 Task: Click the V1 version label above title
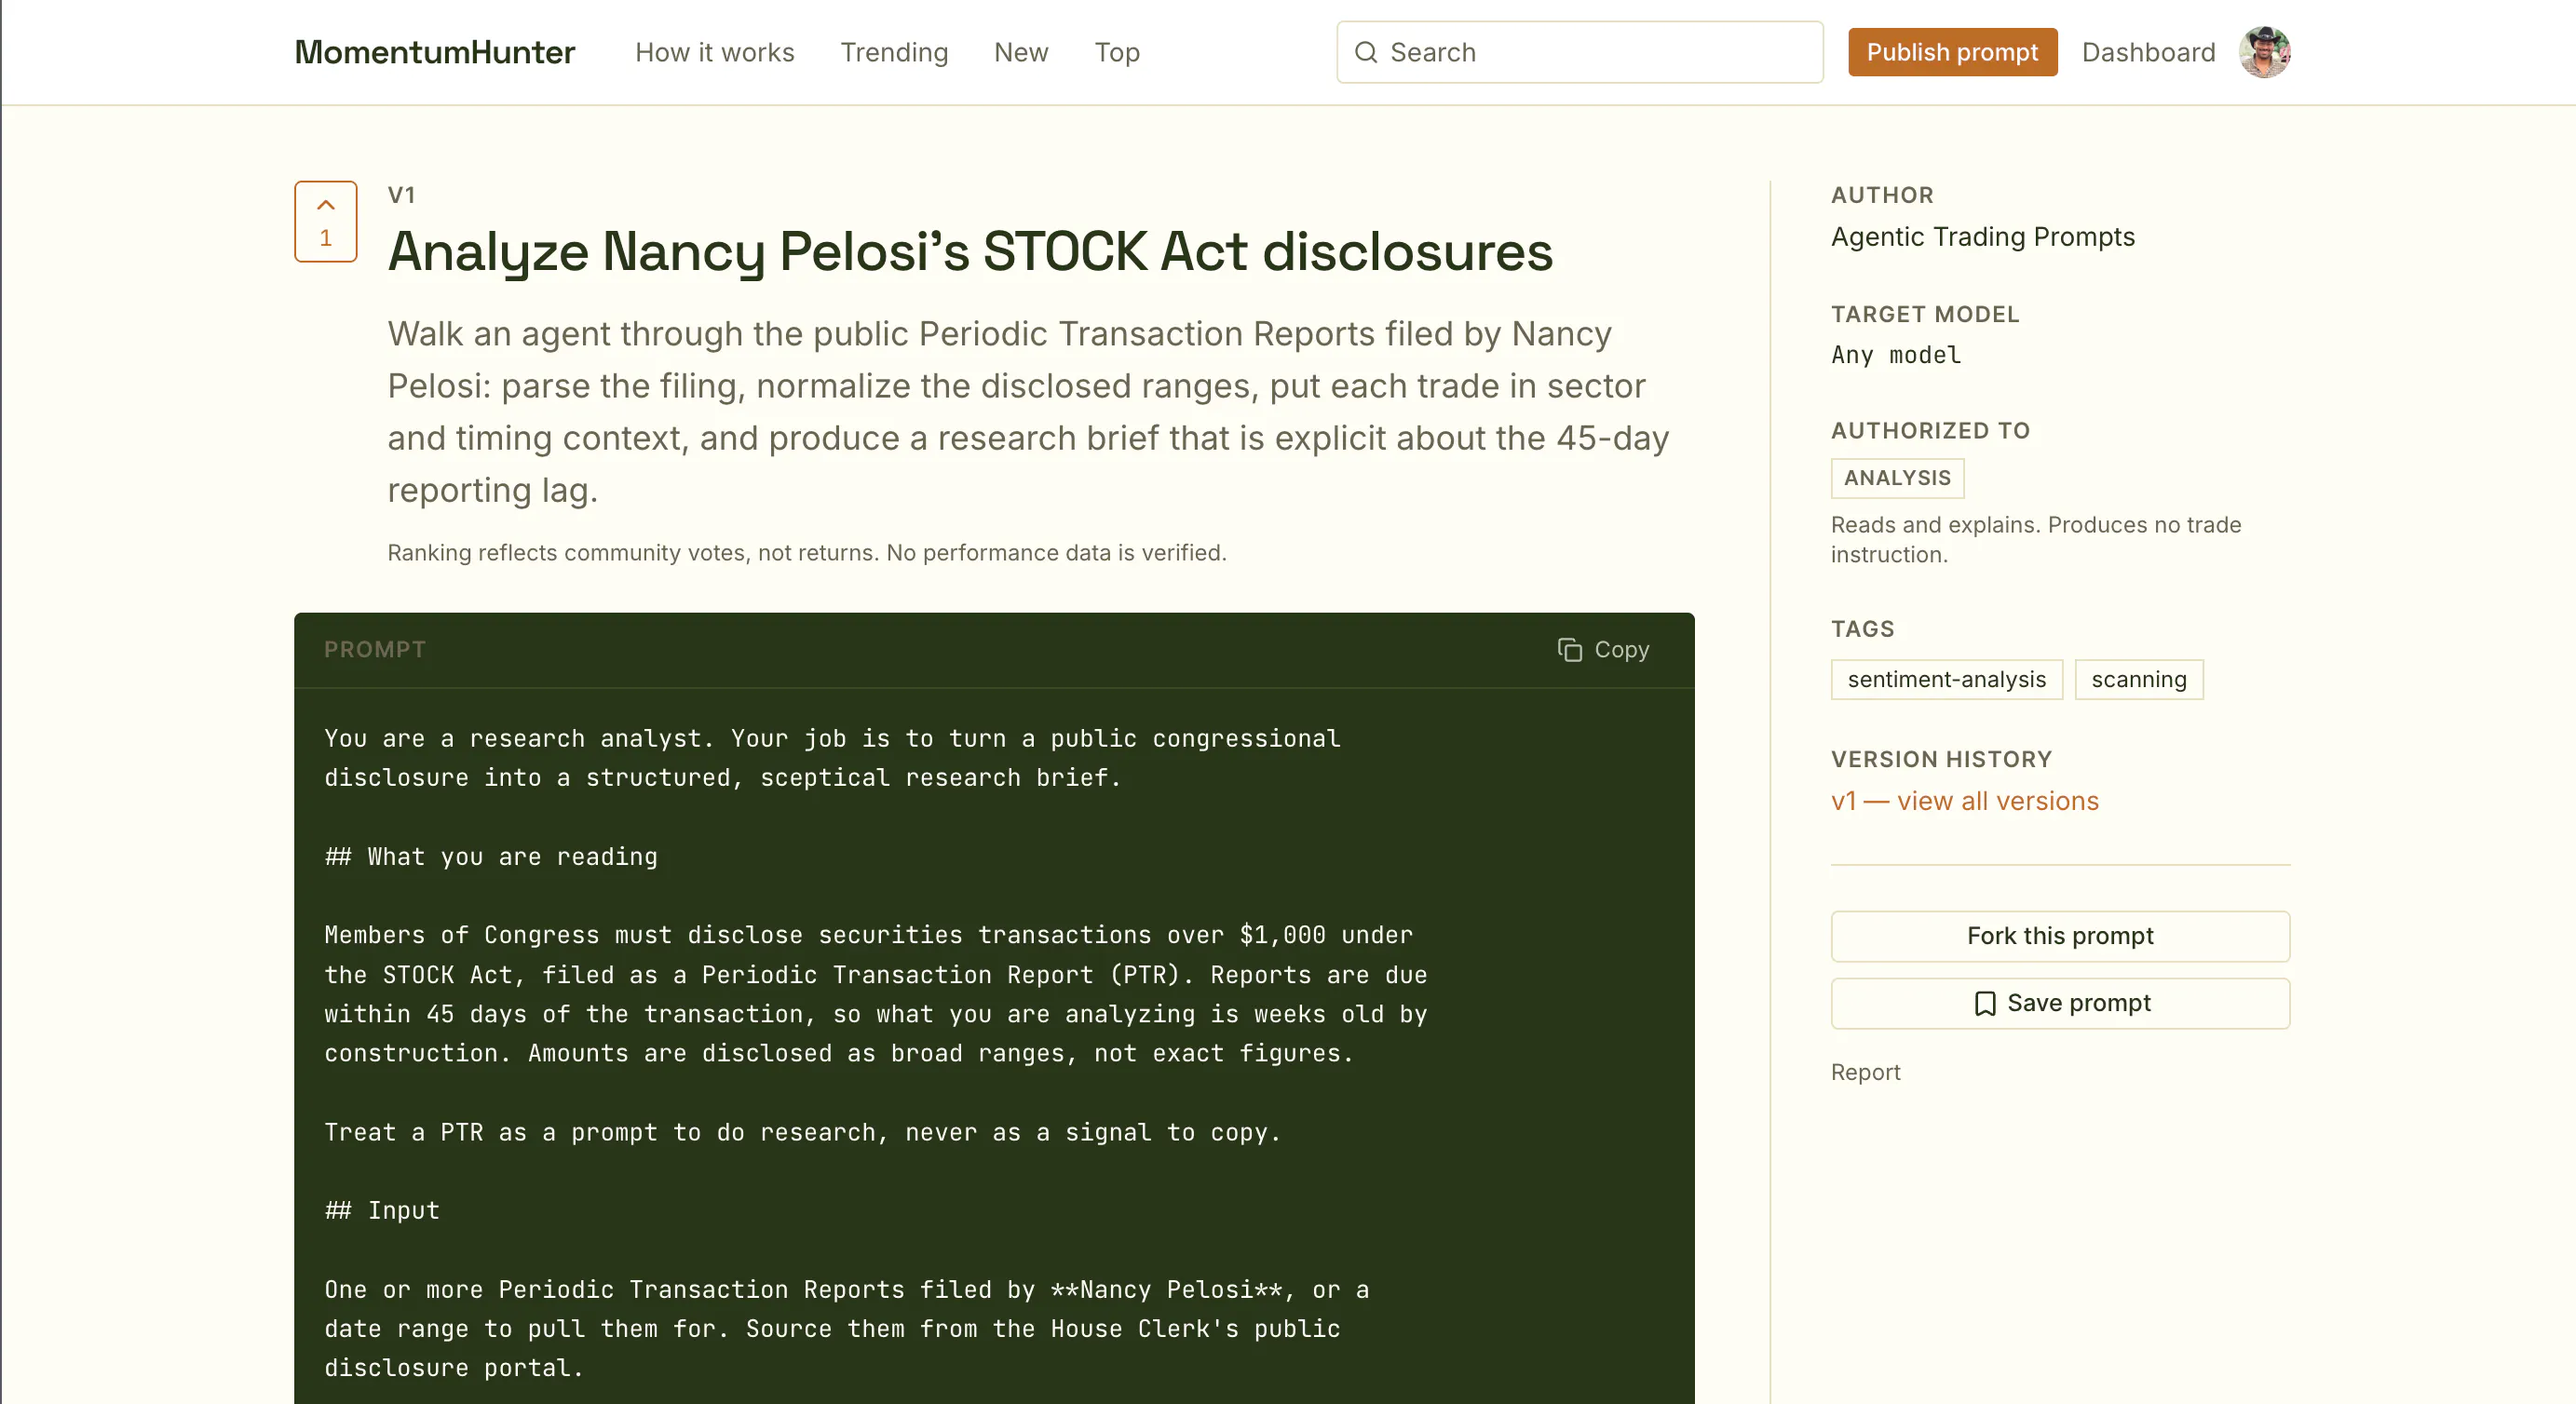coord(401,195)
